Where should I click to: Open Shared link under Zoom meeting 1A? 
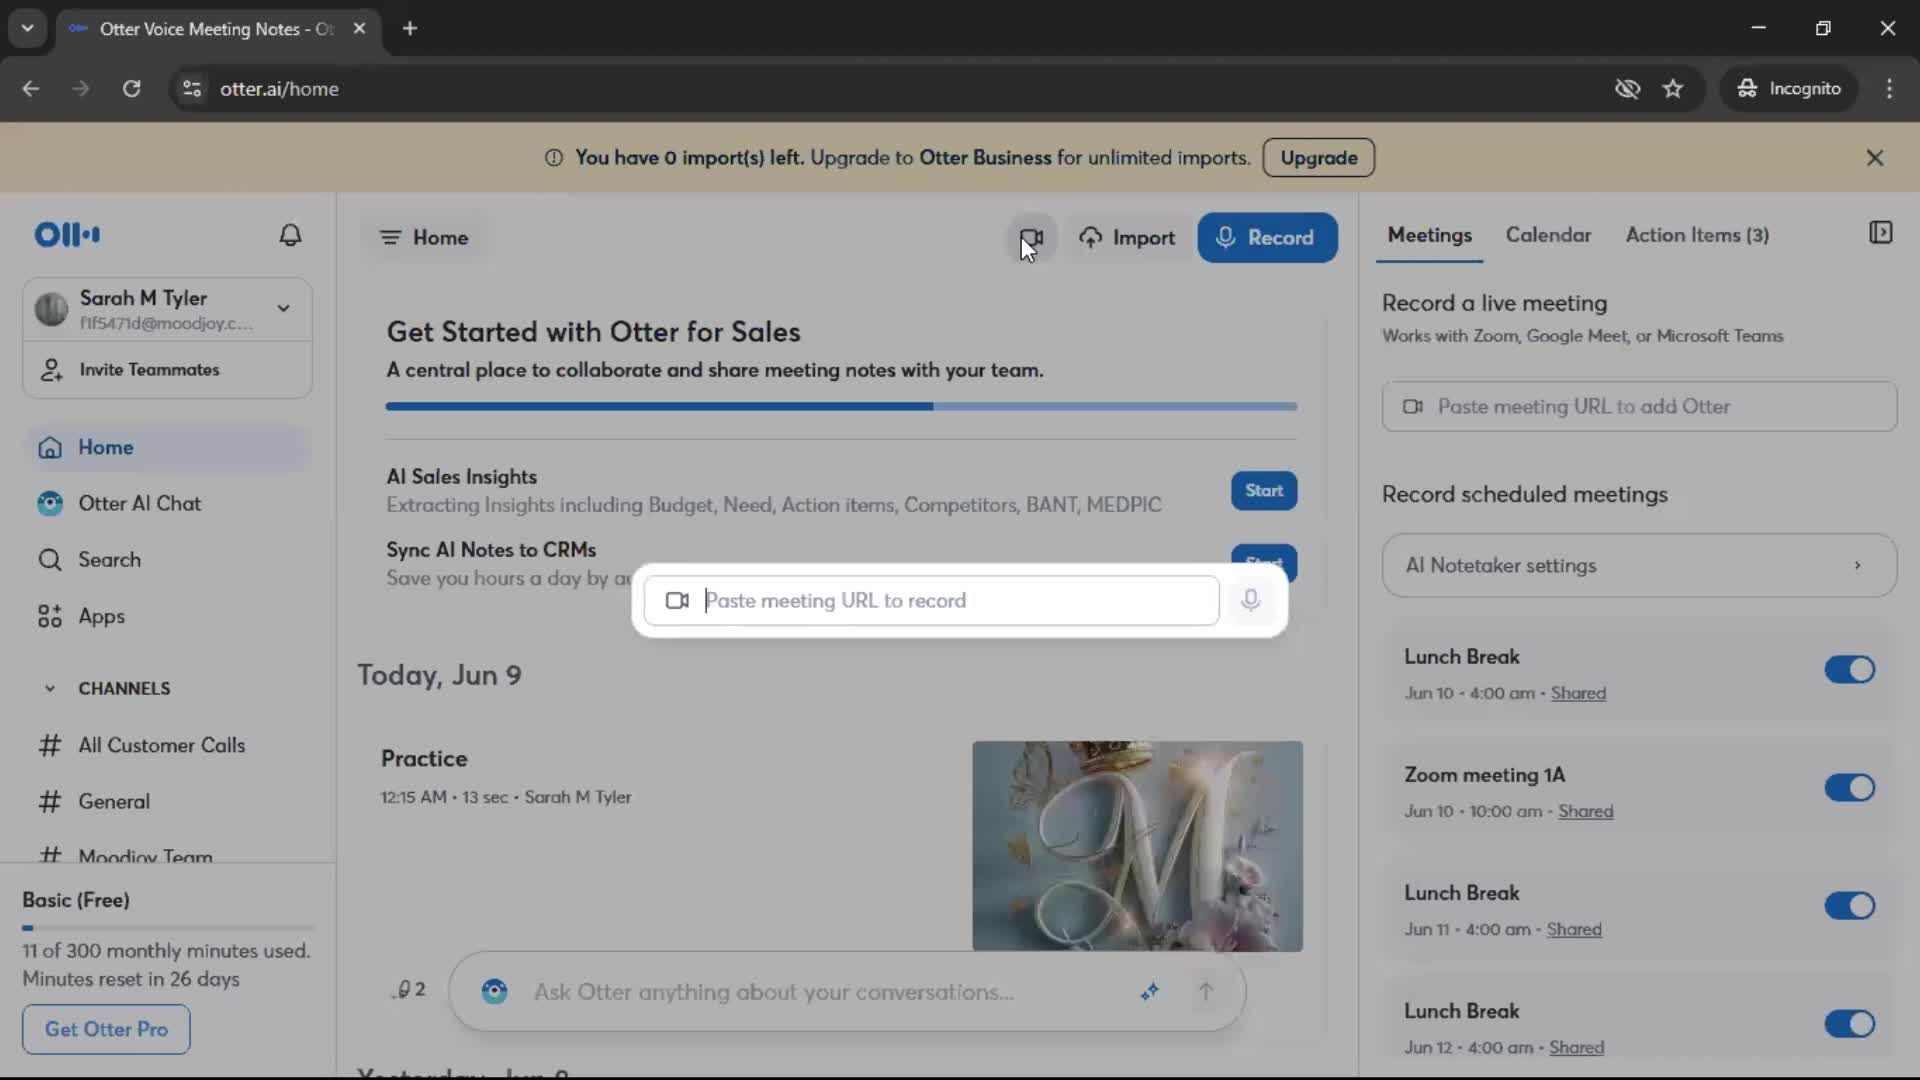[1585, 811]
